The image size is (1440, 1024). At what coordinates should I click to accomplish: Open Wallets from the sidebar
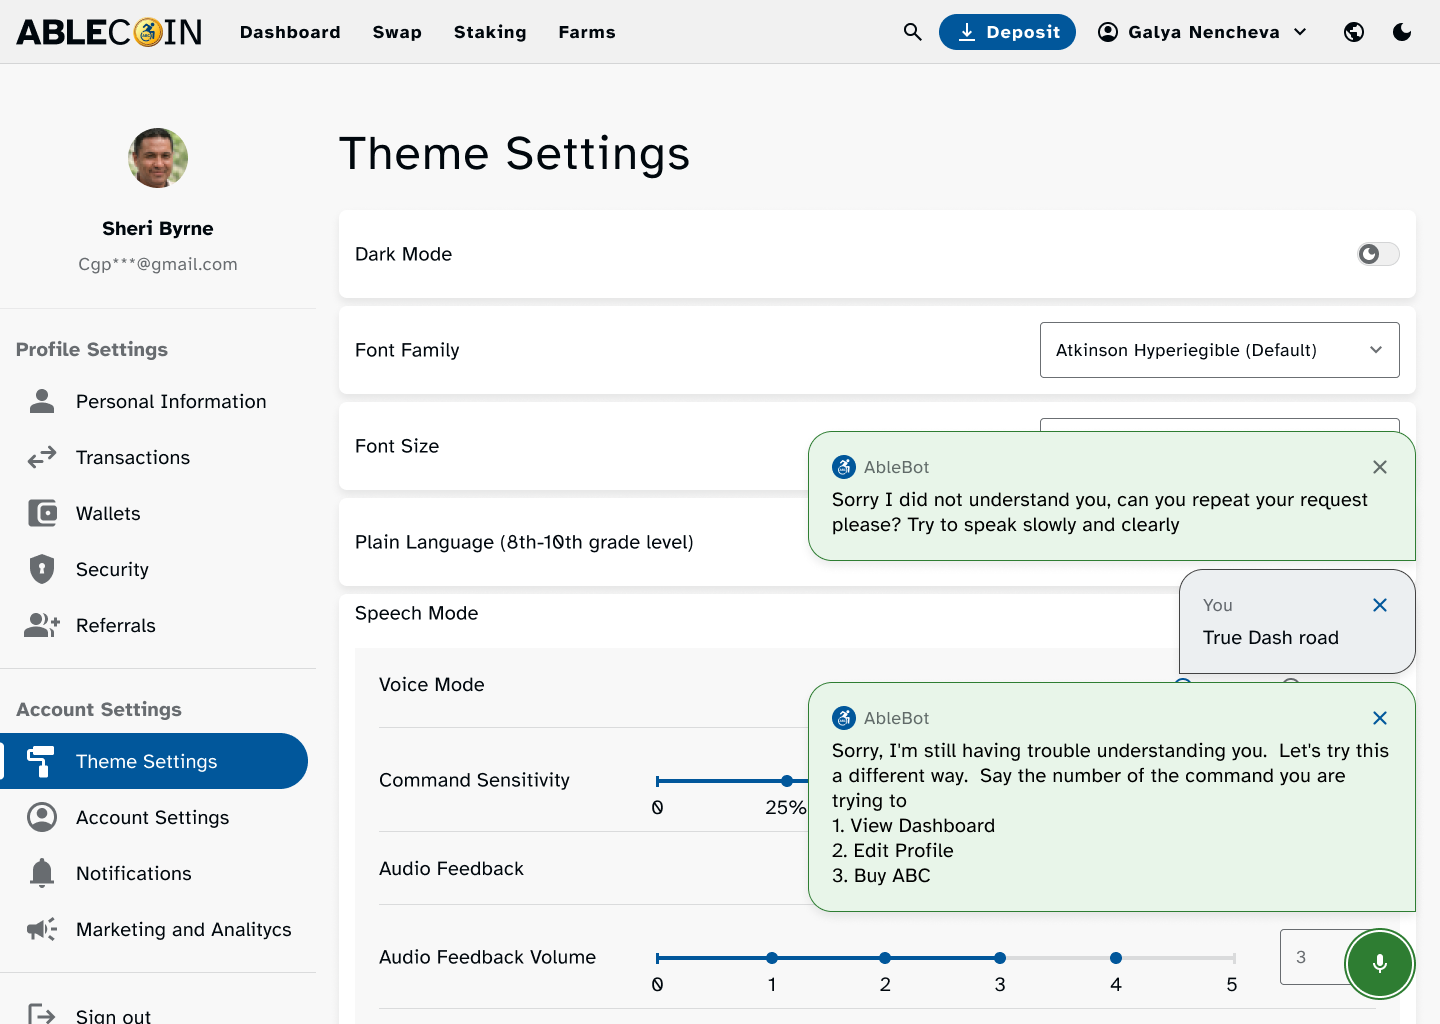click(108, 513)
